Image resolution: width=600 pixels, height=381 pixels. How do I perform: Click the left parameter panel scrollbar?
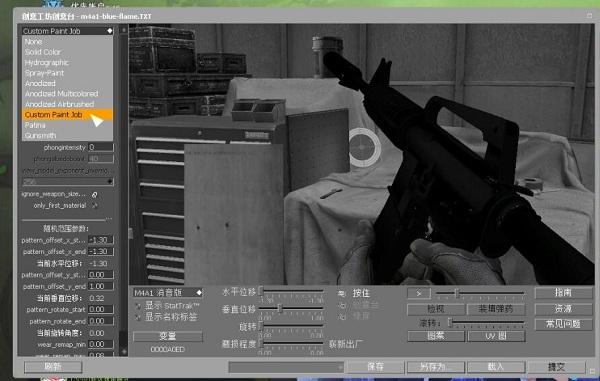(x=124, y=190)
